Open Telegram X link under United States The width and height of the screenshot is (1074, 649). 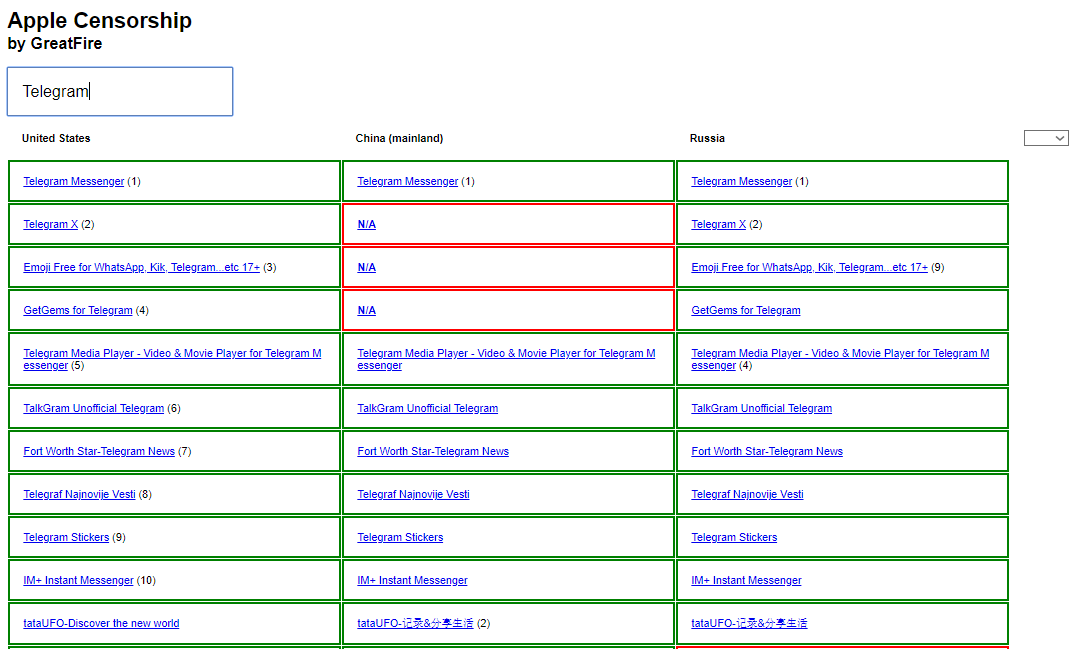(51, 225)
